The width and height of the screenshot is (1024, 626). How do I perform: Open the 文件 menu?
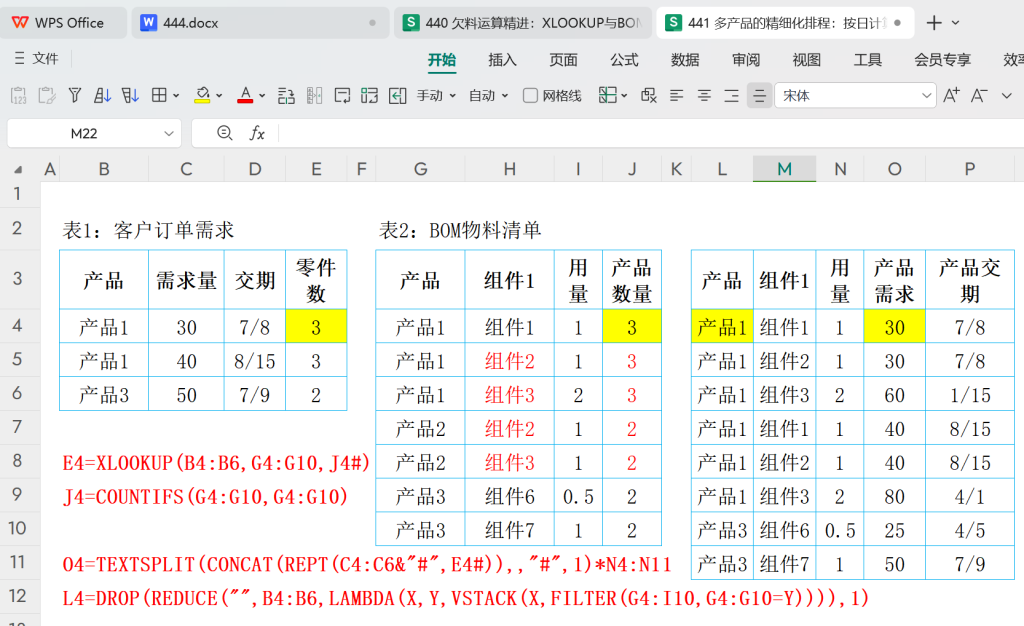37,59
